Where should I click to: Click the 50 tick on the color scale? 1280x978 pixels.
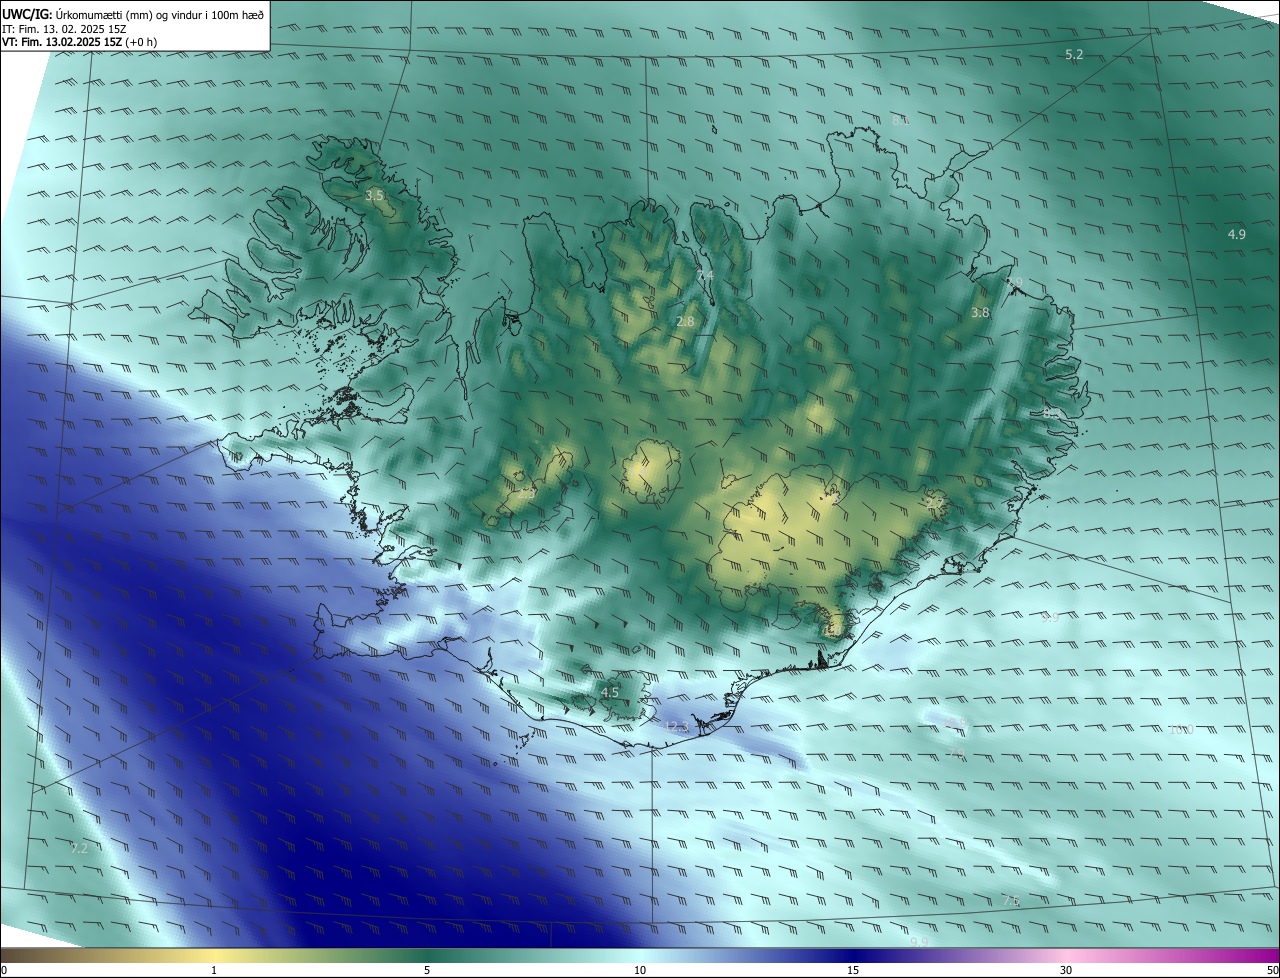[x=1272, y=970]
